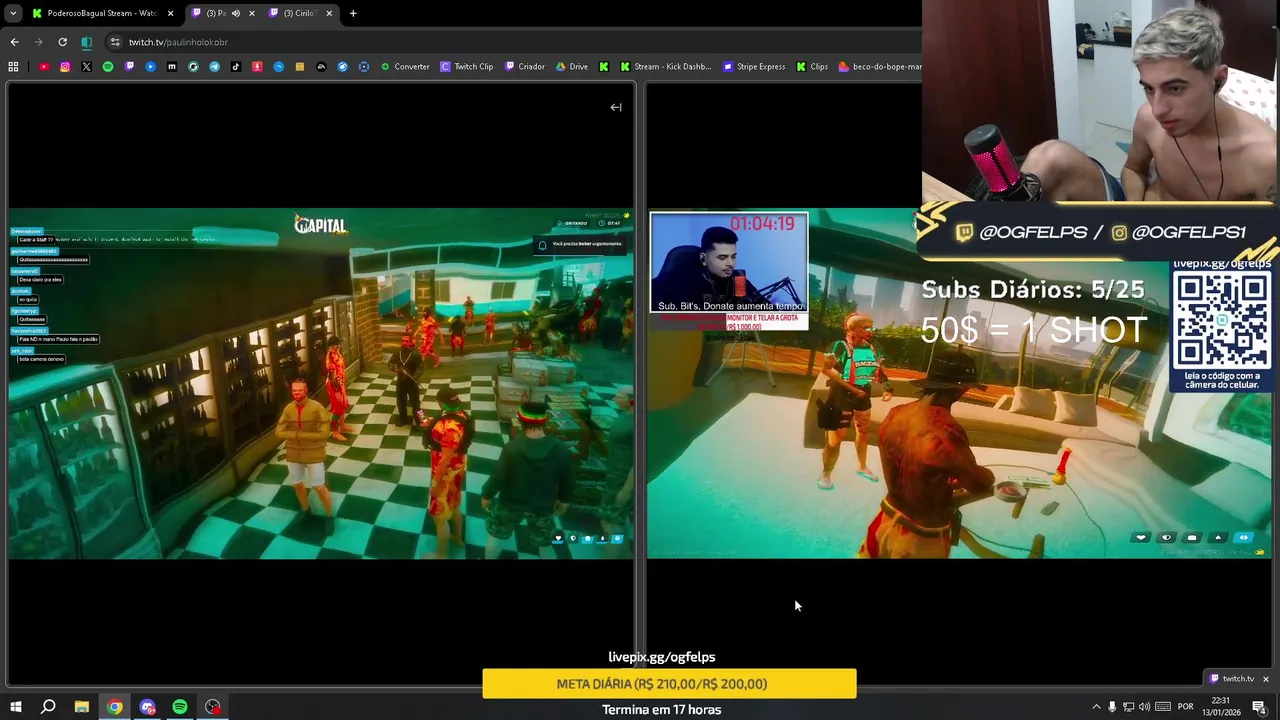
Task: Open the tab search dropdown arrow
Action: pyautogui.click(x=13, y=13)
